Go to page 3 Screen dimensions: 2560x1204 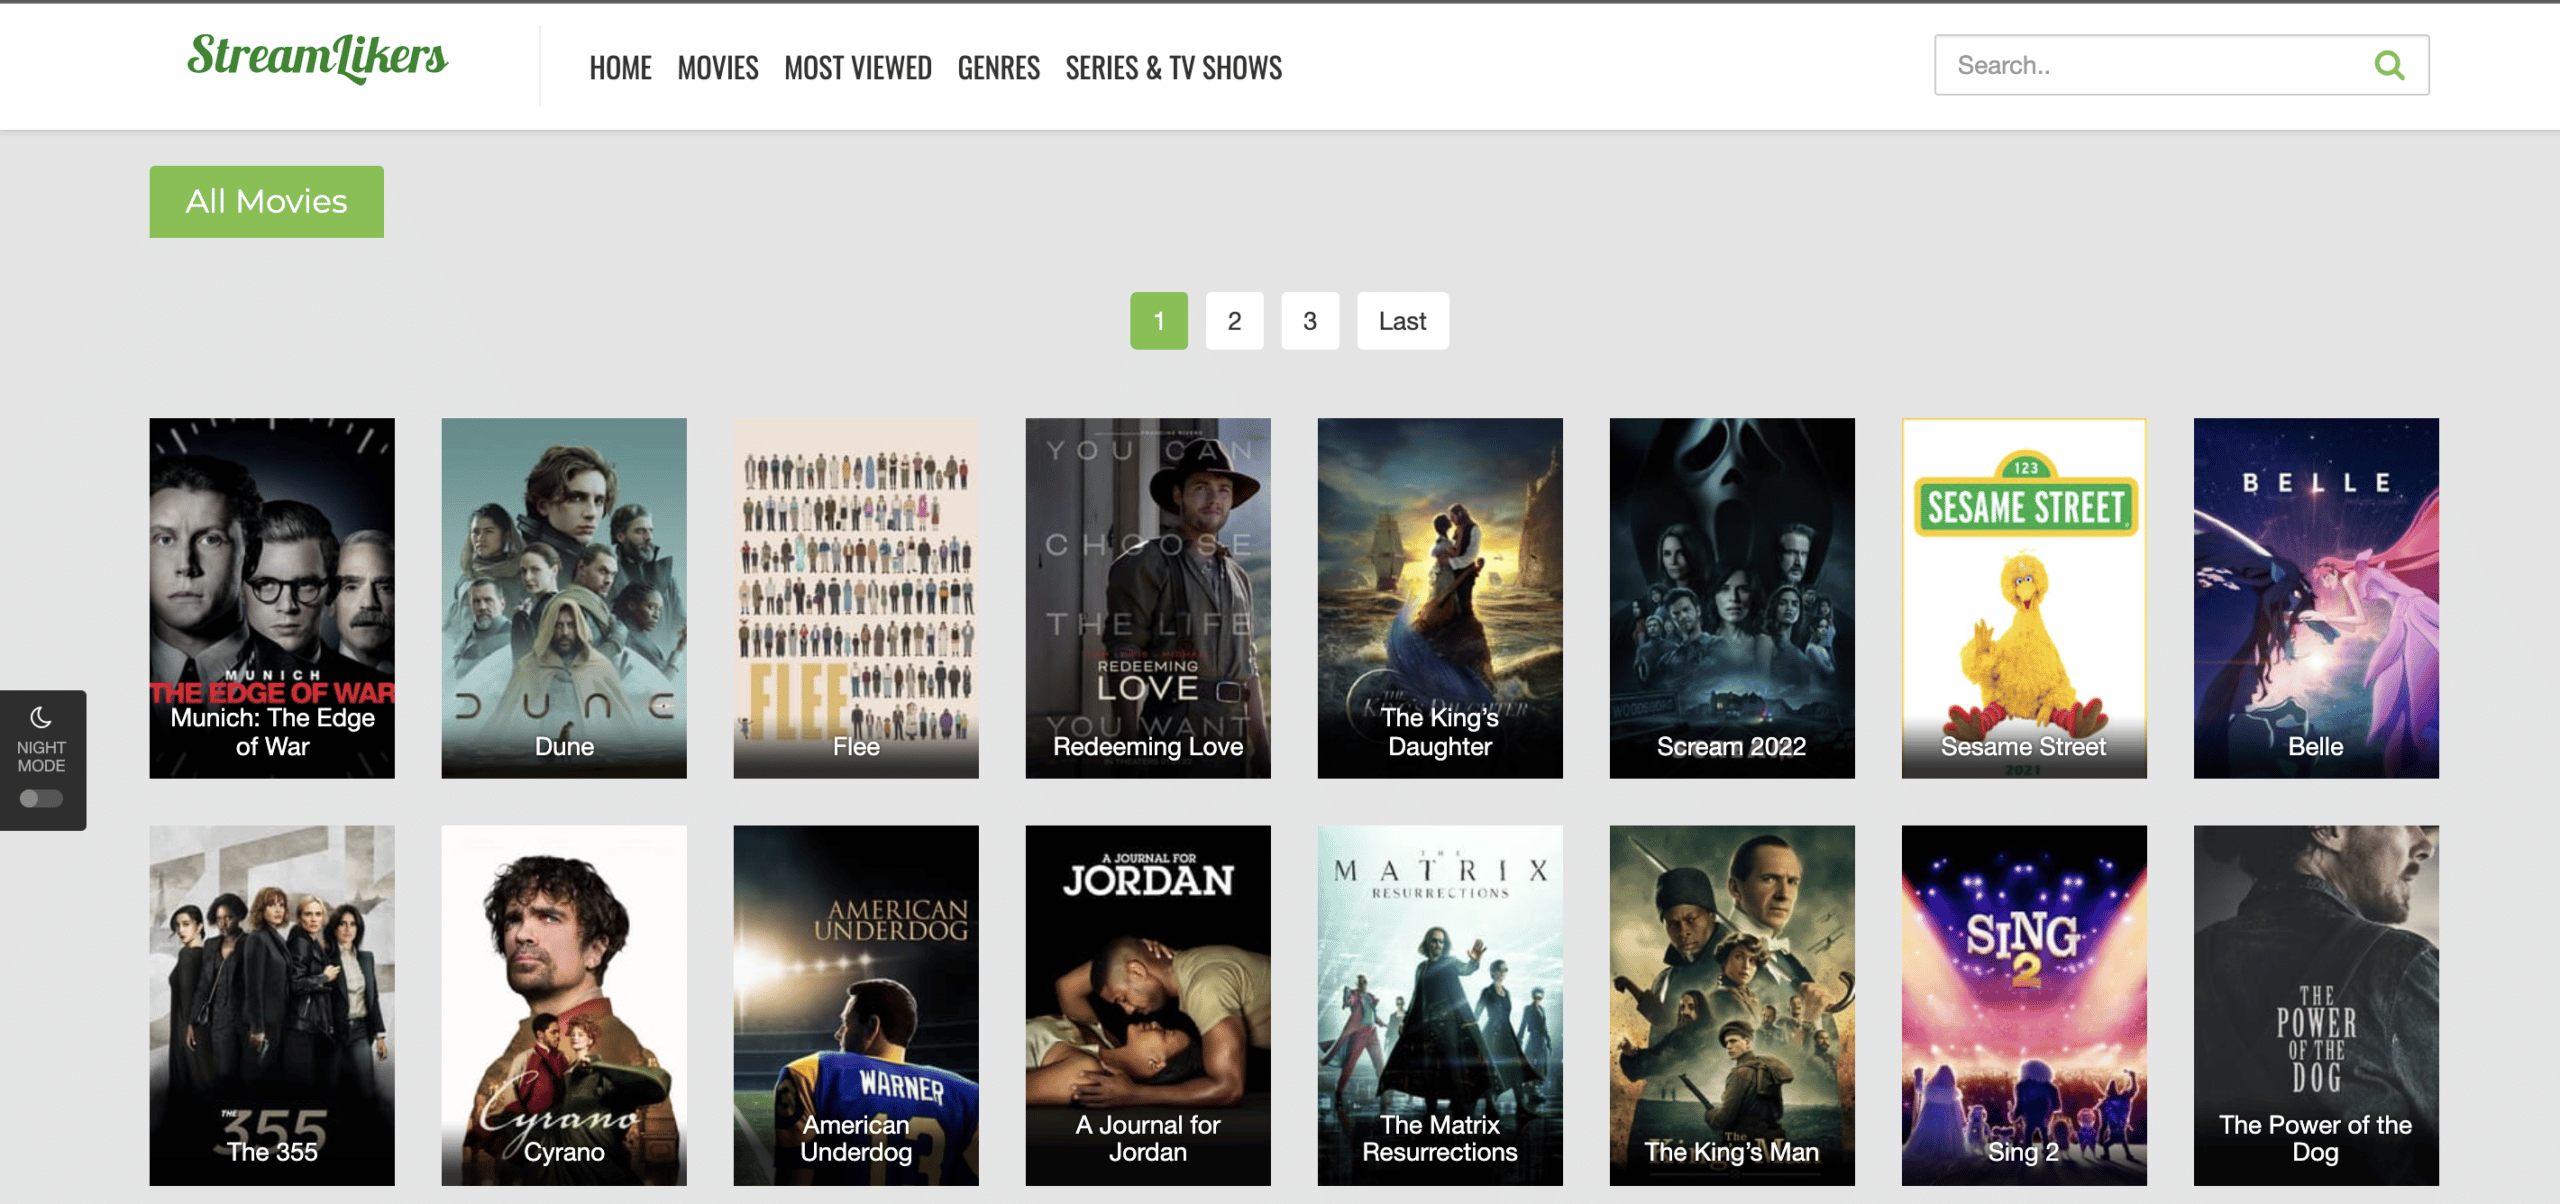[1309, 321]
